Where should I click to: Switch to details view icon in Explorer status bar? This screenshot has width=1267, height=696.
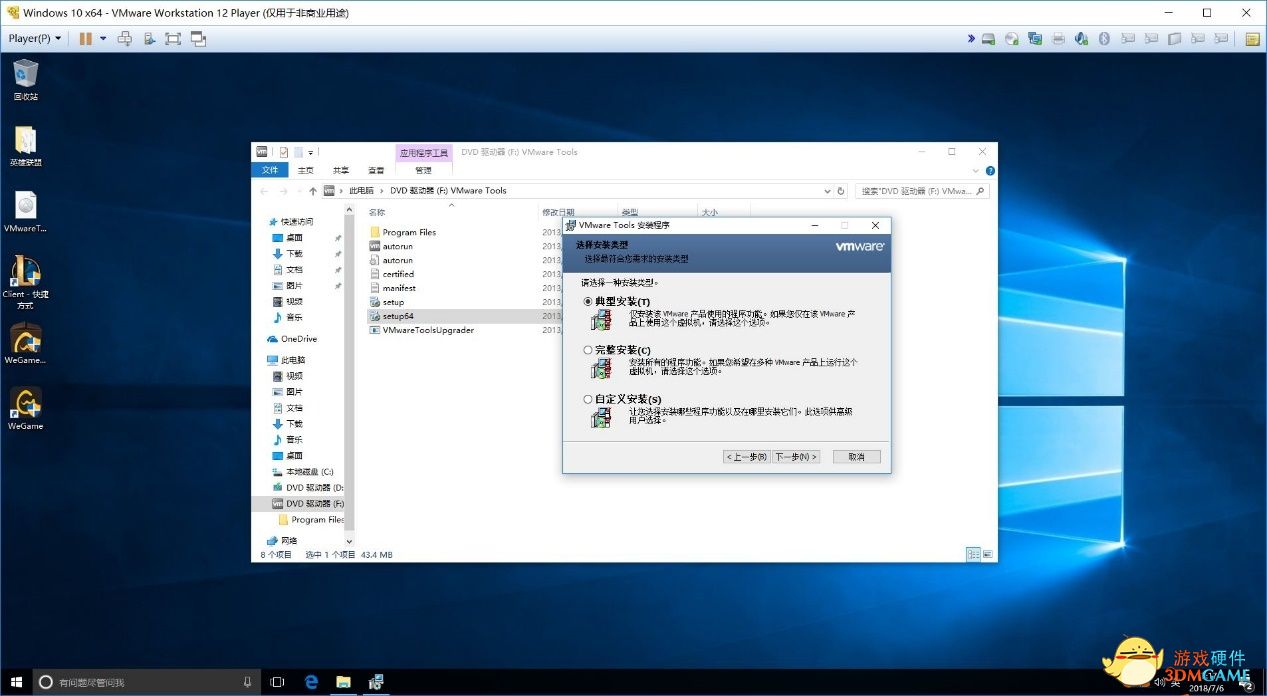click(x=974, y=554)
